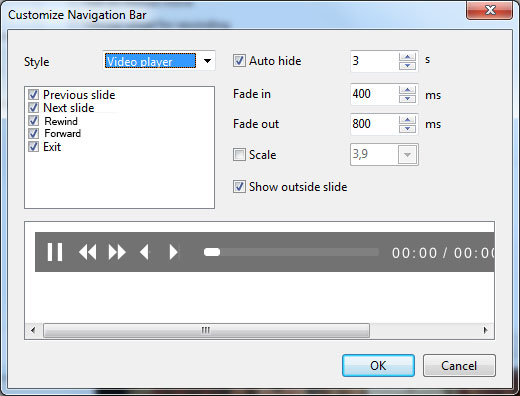Enable the Scale checkbox
This screenshot has width=520, height=396.
coord(239,155)
